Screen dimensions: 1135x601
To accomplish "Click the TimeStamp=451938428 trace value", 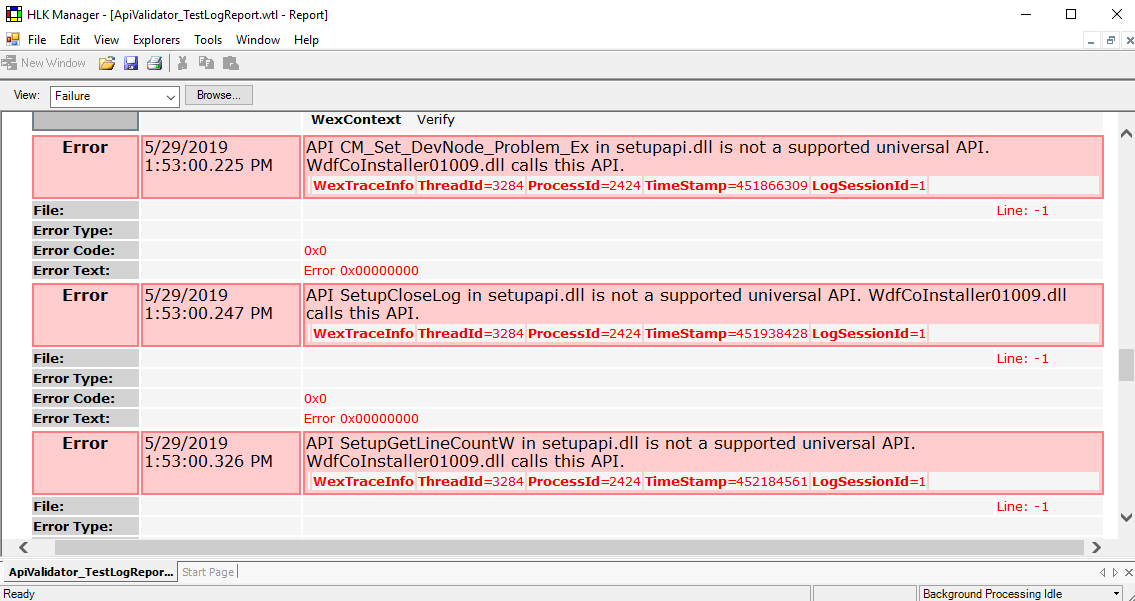I will tap(726, 333).
